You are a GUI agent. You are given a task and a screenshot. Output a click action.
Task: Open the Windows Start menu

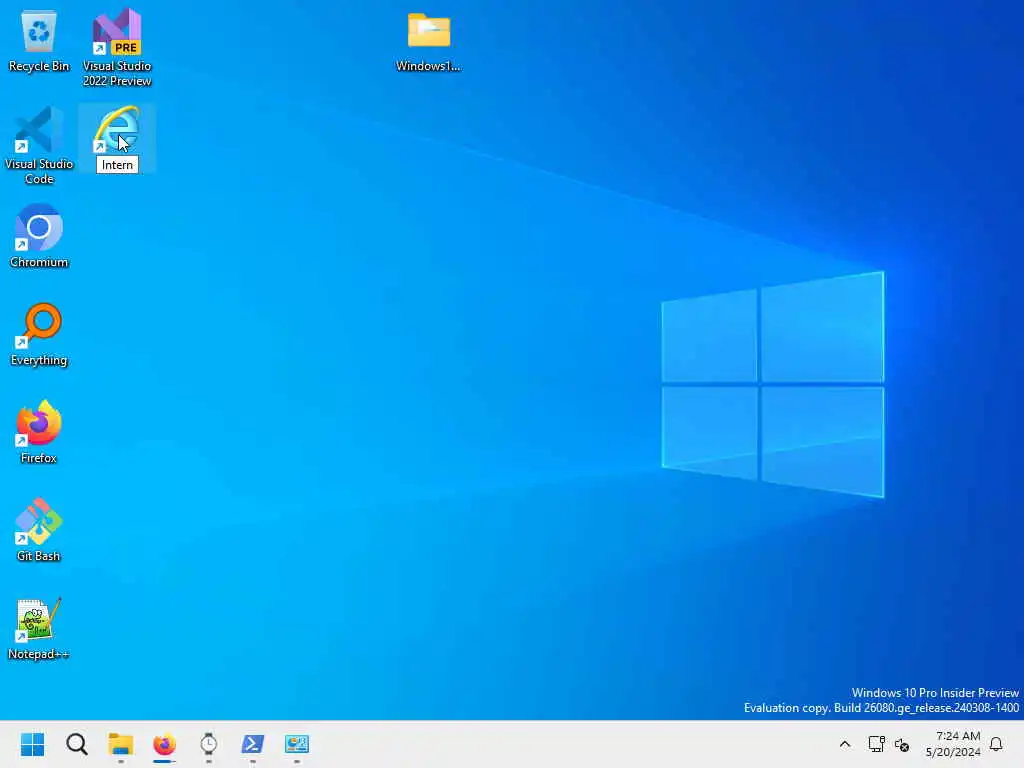pyautogui.click(x=33, y=744)
